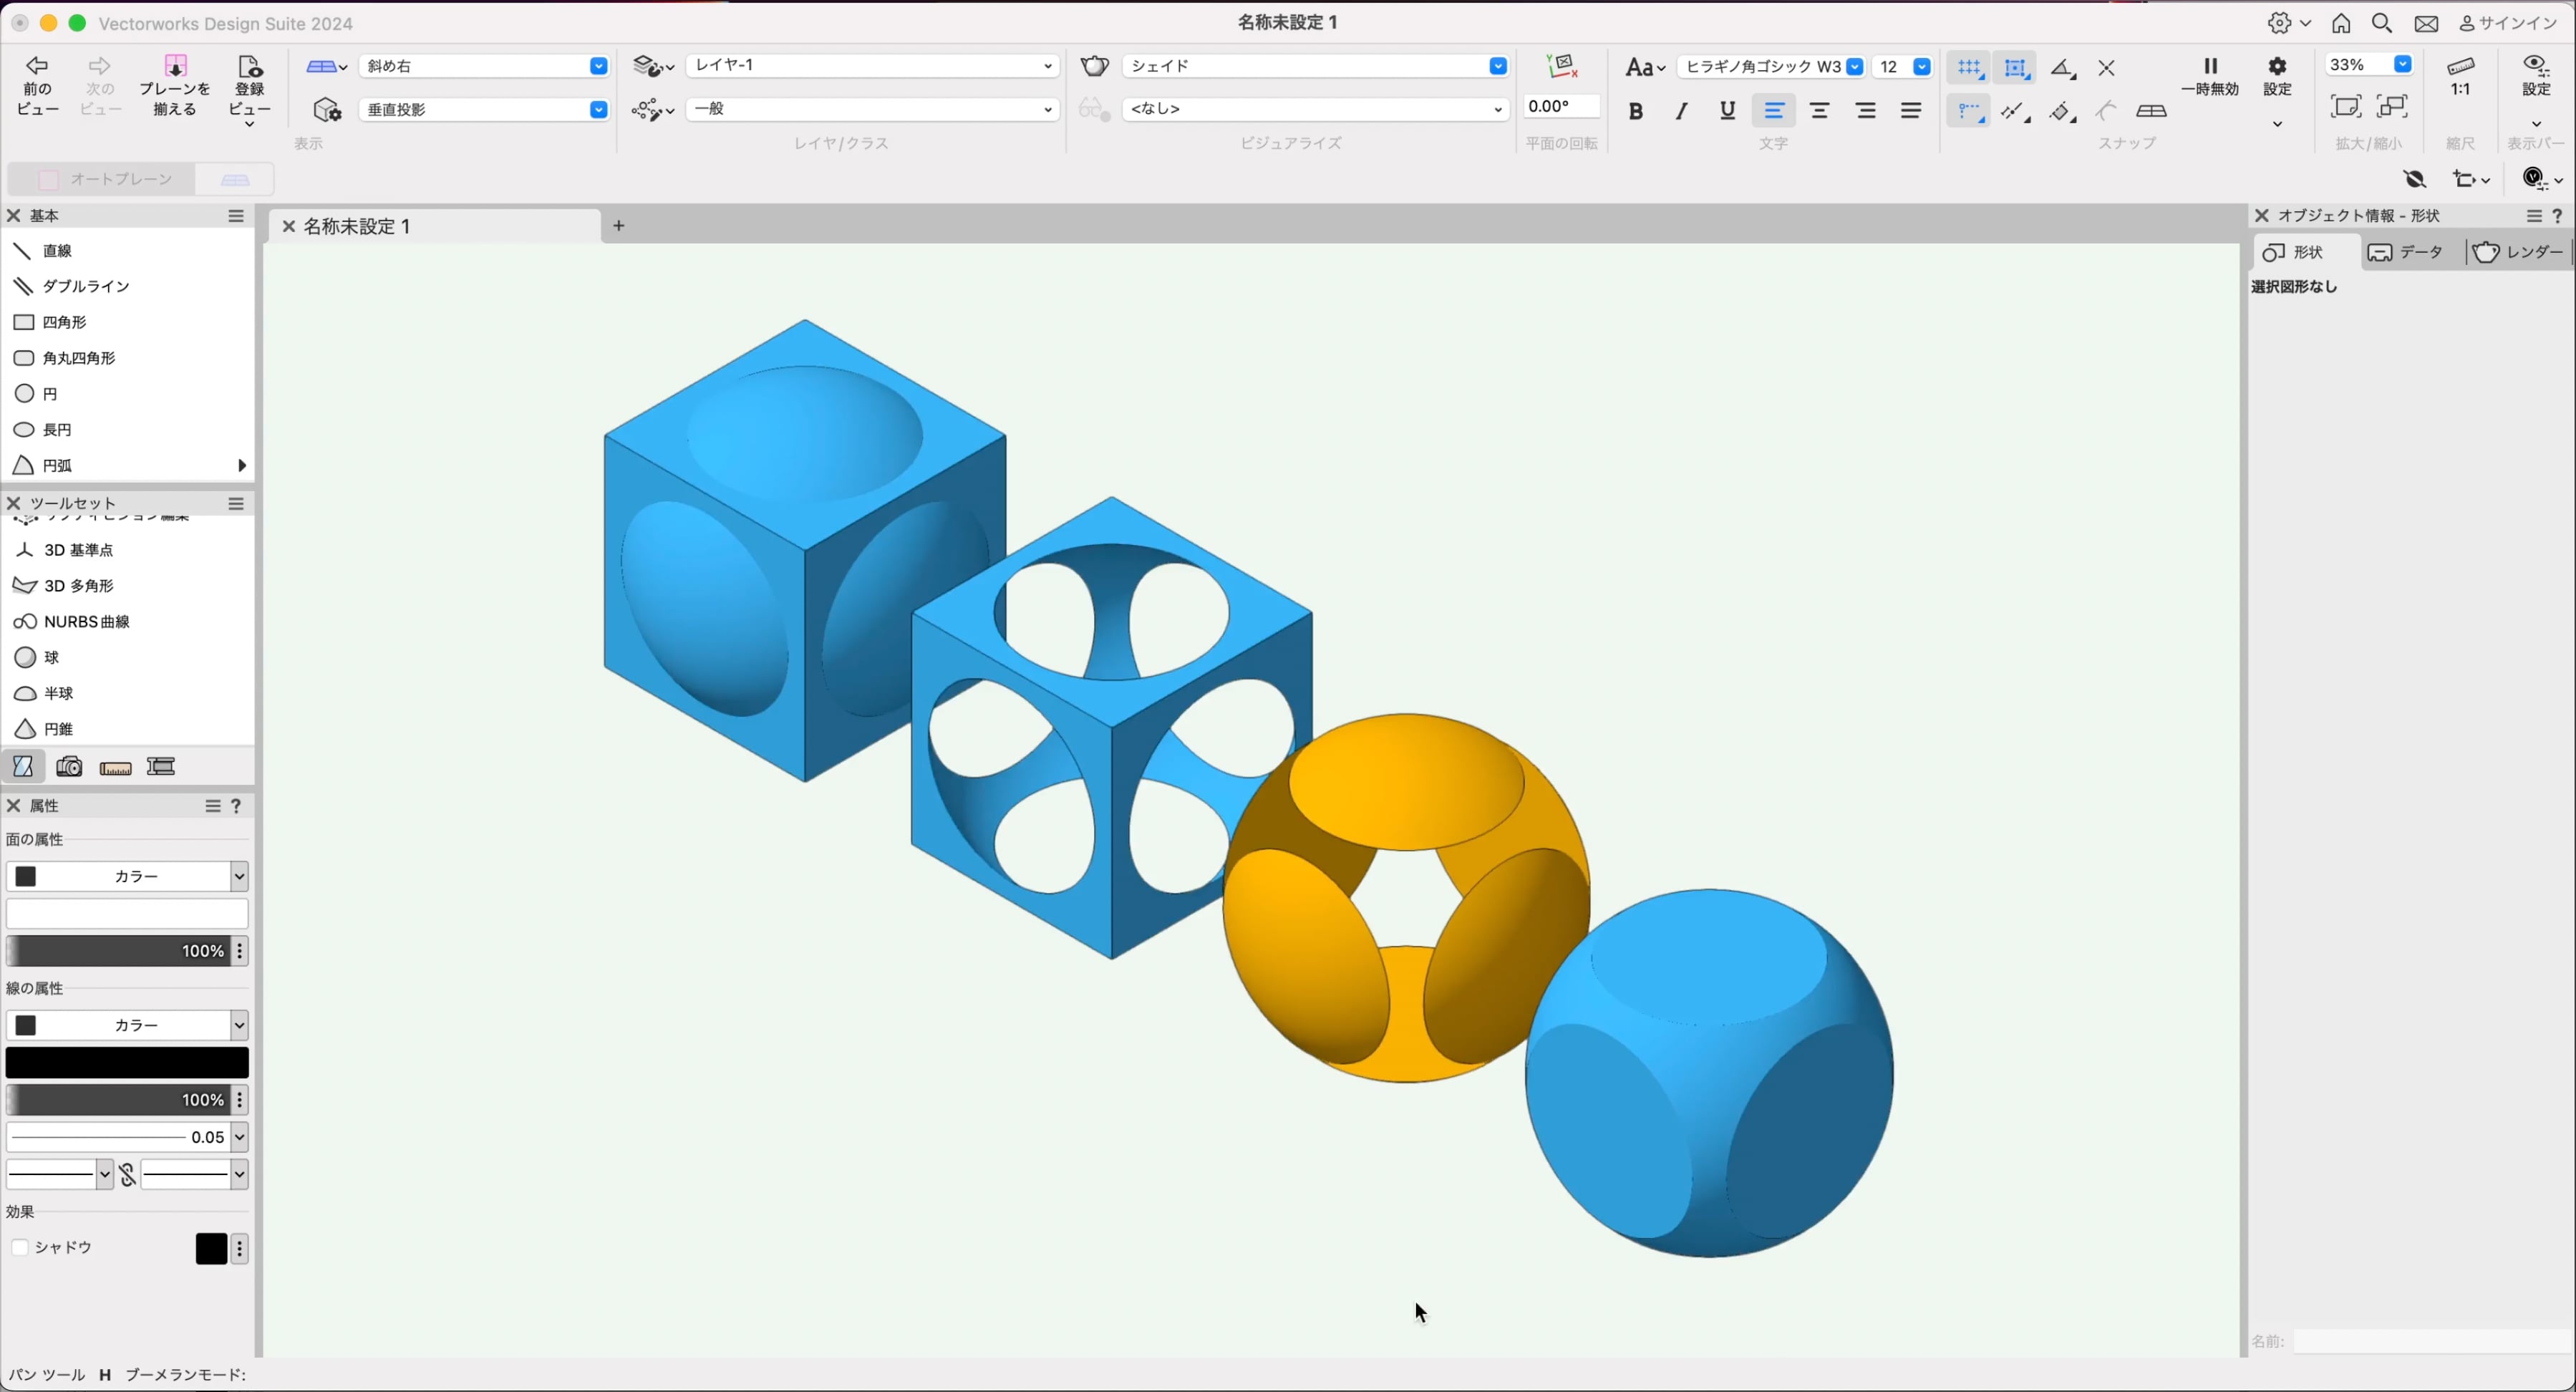
Task: Open the レイヤ-1 layer dropdown
Action: click(872, 66)
